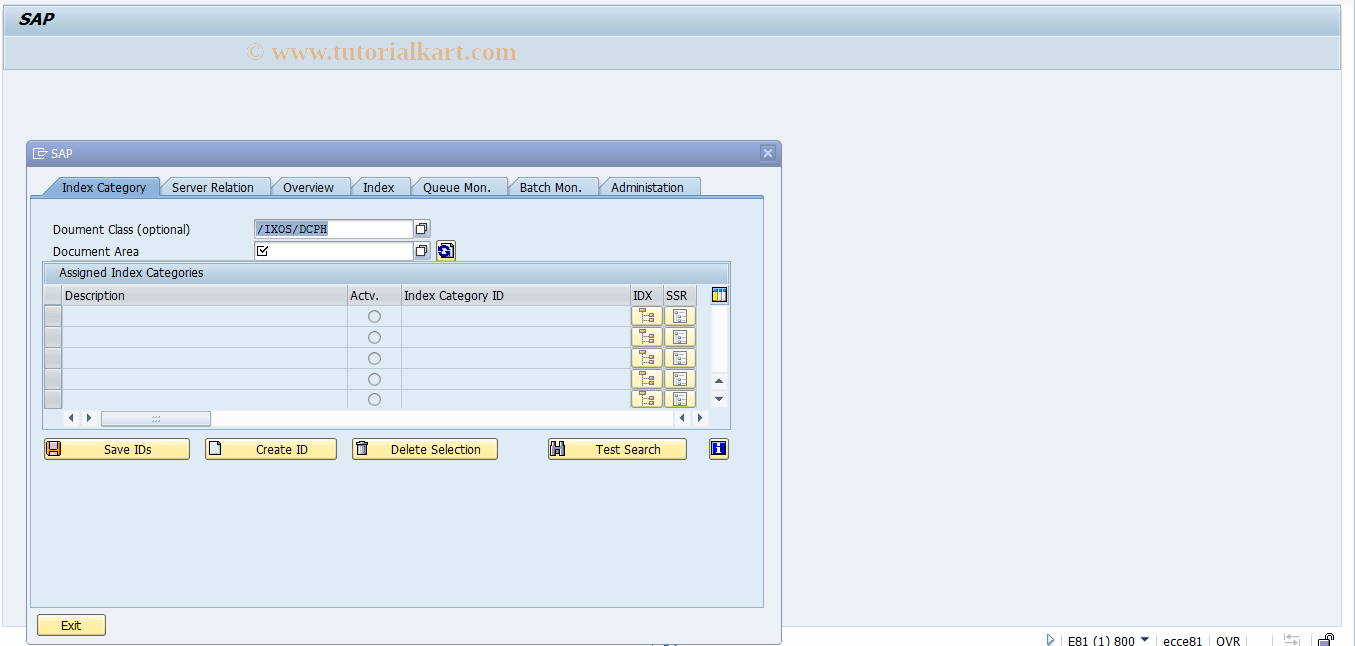Expand the status bar details arrow

(x=1050, y=640)
